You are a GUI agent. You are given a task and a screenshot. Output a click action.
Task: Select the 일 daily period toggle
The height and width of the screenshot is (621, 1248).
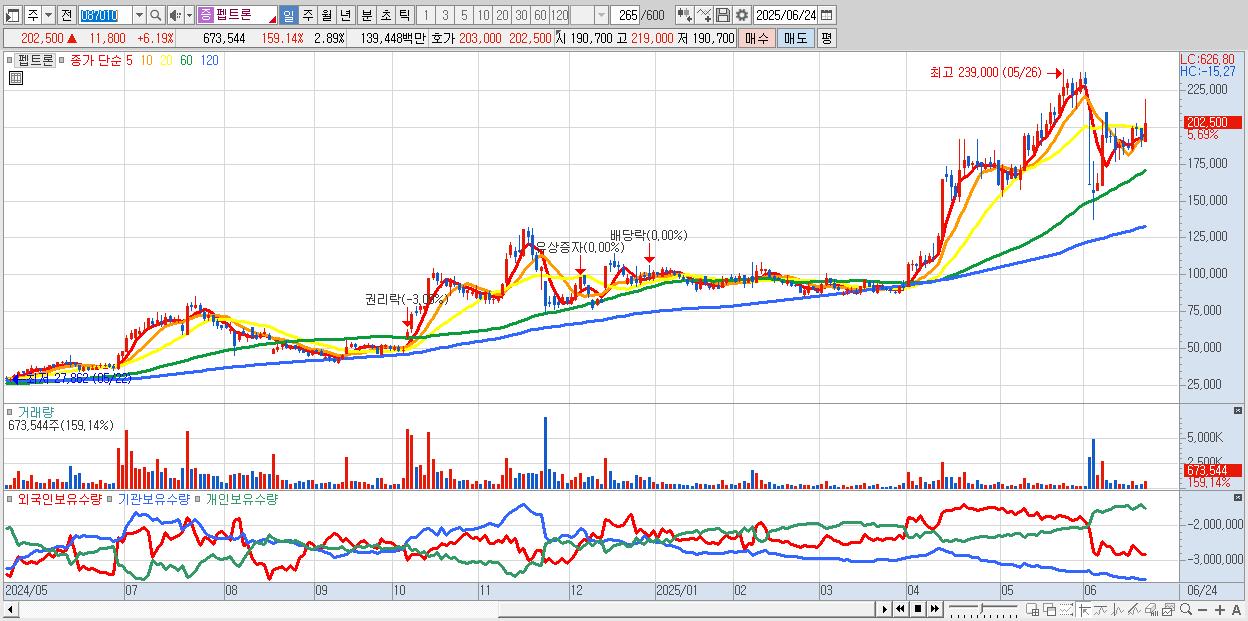[288, 15]
